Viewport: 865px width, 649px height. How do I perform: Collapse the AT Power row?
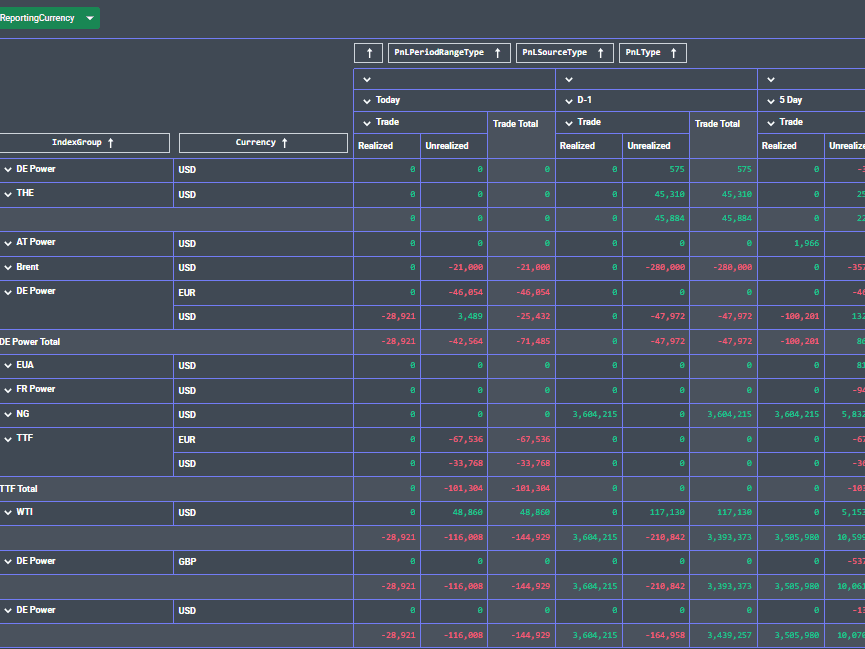coord(8,243)
